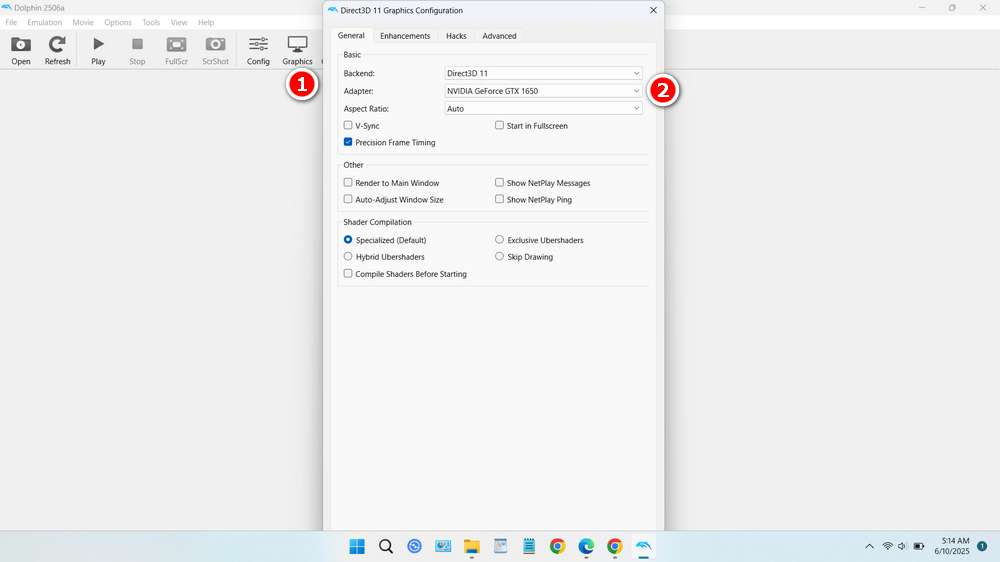Open the Notepad icon in the taskbar
The image size is (1000, 562).
(529, 546)
